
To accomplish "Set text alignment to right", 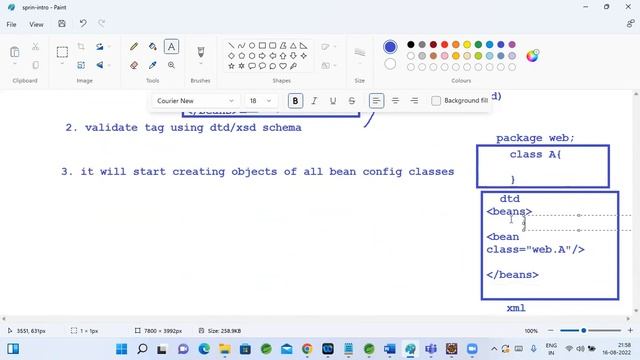I will pos(414,100).
